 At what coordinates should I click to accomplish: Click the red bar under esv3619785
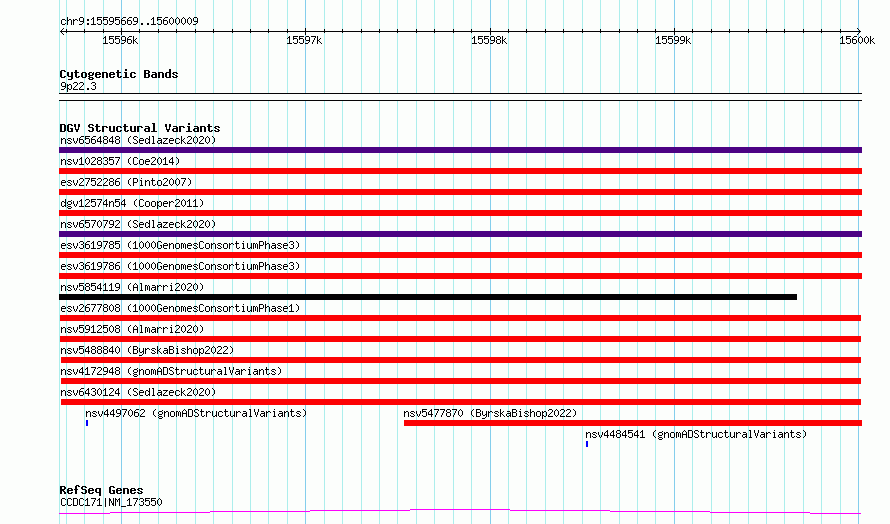460,255
